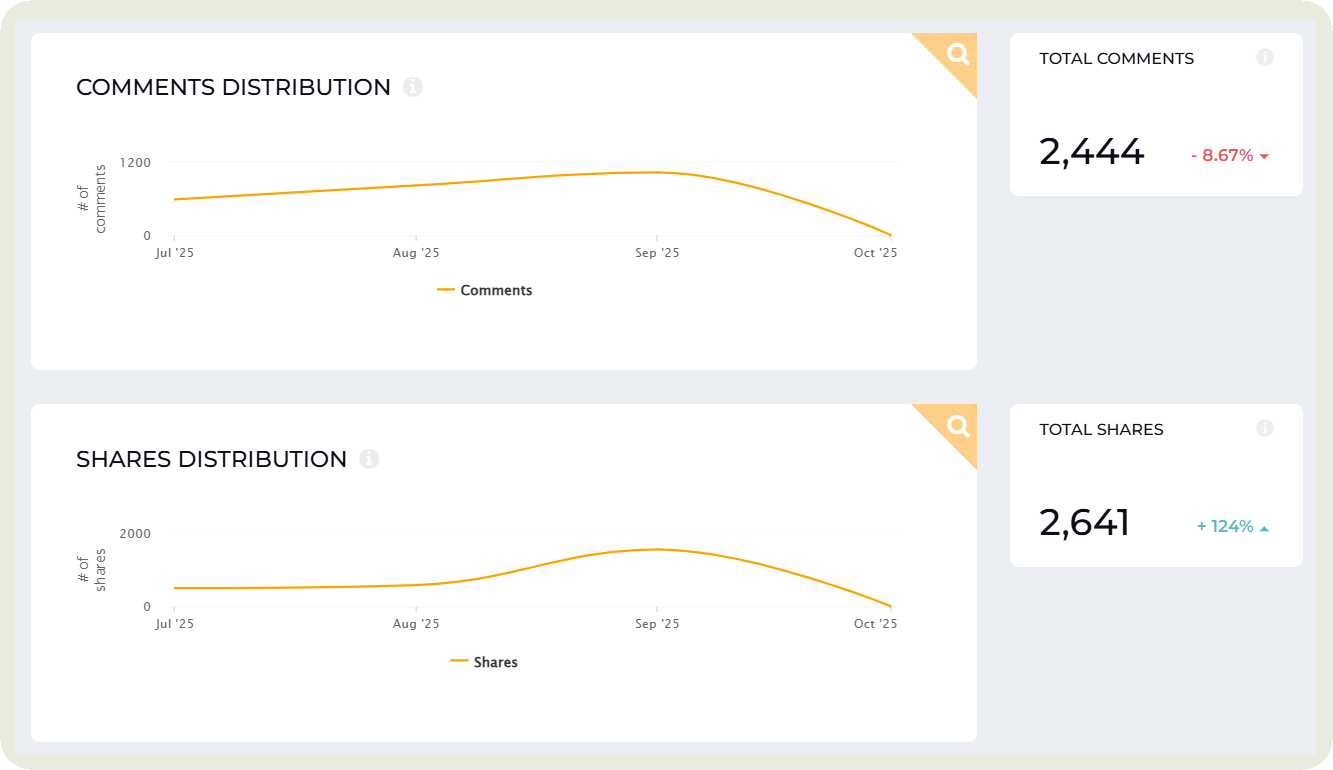Click the Sep '25 peak on shares line
Screen dimensions: 1333x770
pyautogui.click(x=656, y=549)
